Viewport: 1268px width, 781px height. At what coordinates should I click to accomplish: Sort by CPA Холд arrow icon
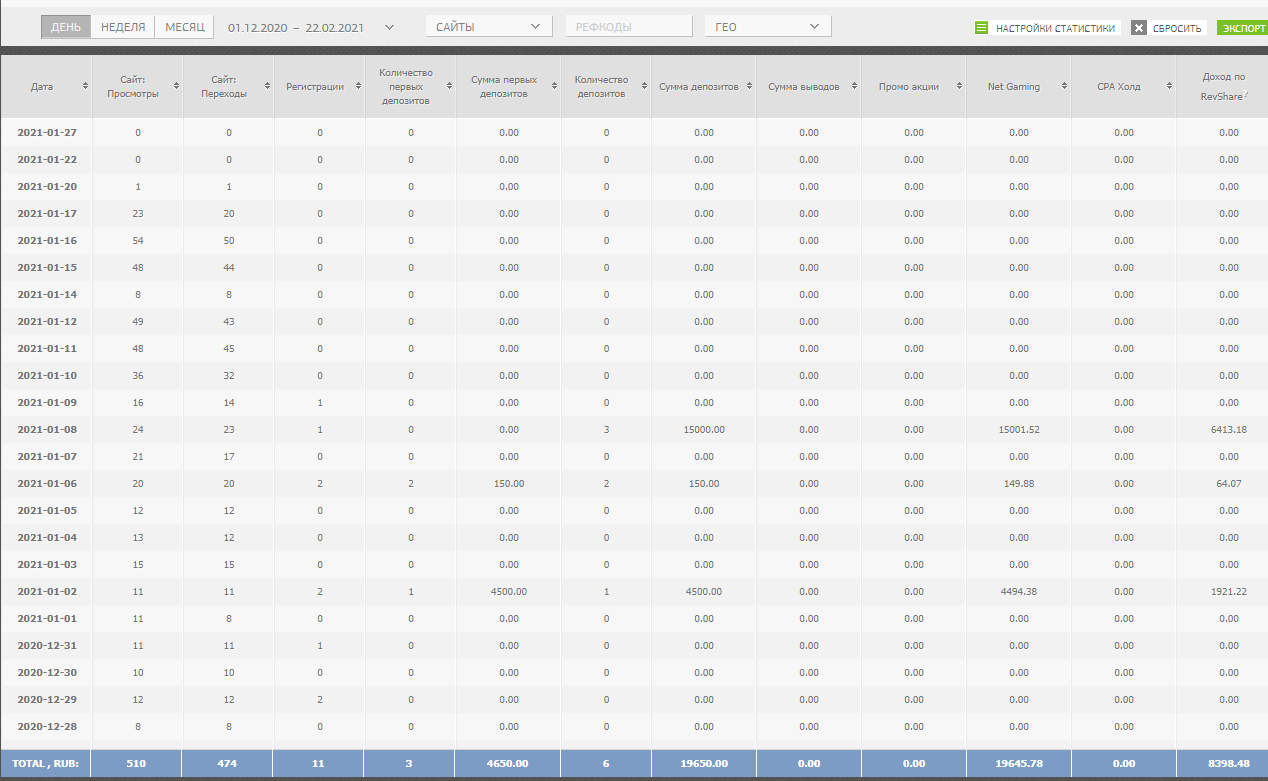(1167, 87)
